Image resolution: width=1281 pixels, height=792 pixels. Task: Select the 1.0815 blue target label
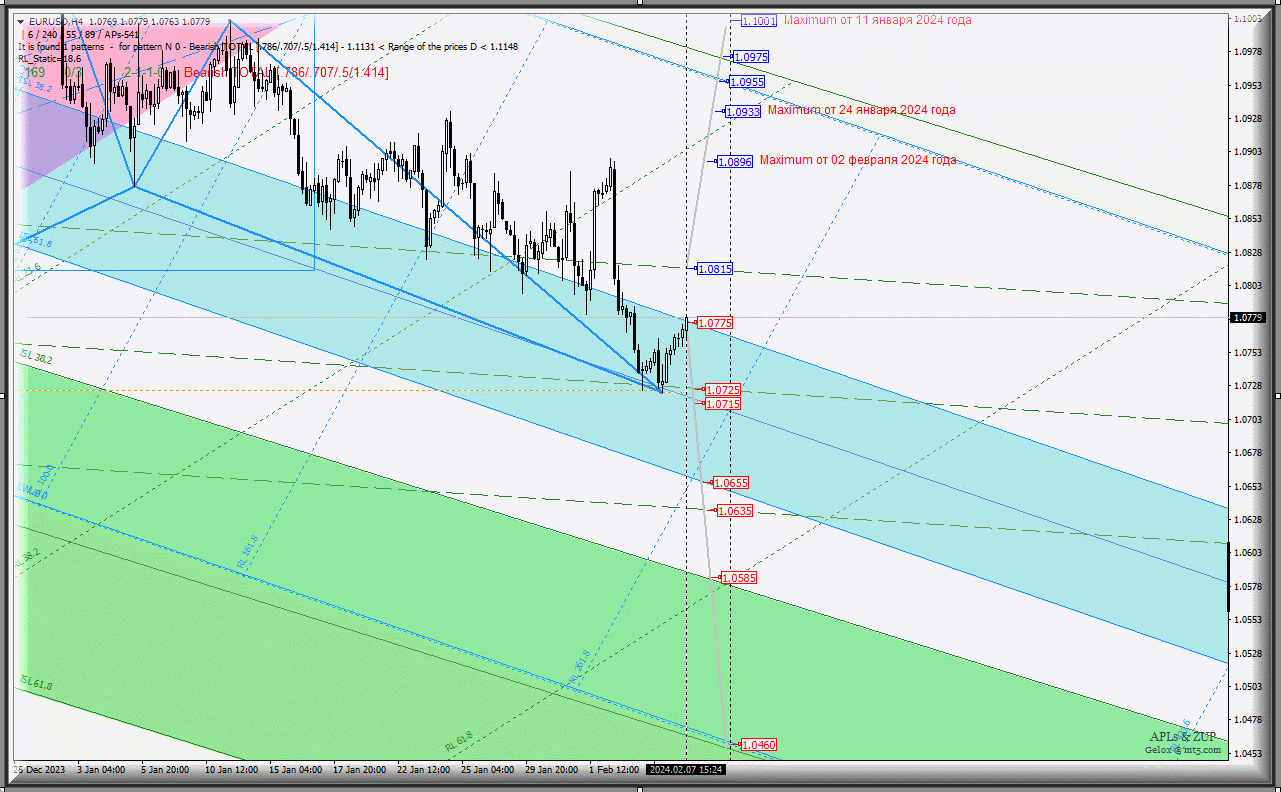click(x=715, y=269)
